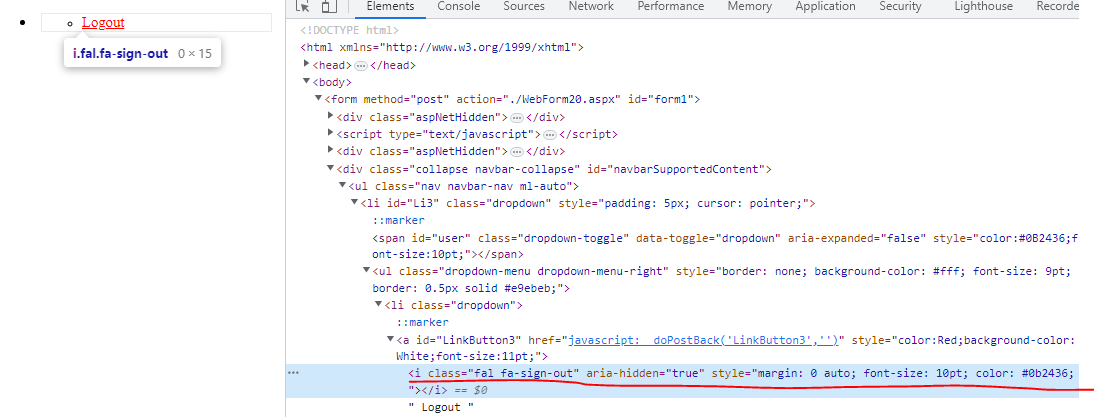Viewport: 1094px width, 417px height.
Task: Open the Application tab
Action: [x=825, y=6]
